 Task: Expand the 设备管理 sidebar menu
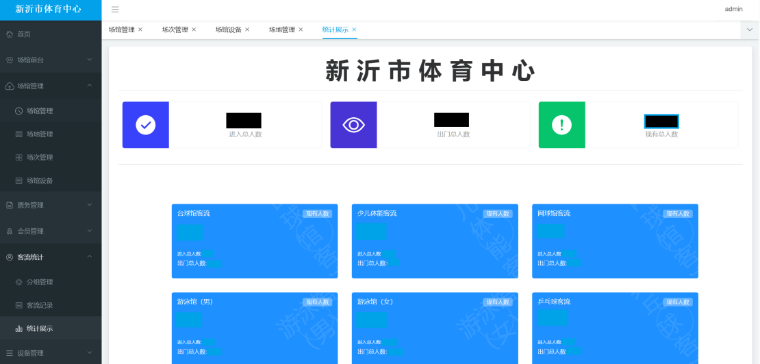pos(50,353)
